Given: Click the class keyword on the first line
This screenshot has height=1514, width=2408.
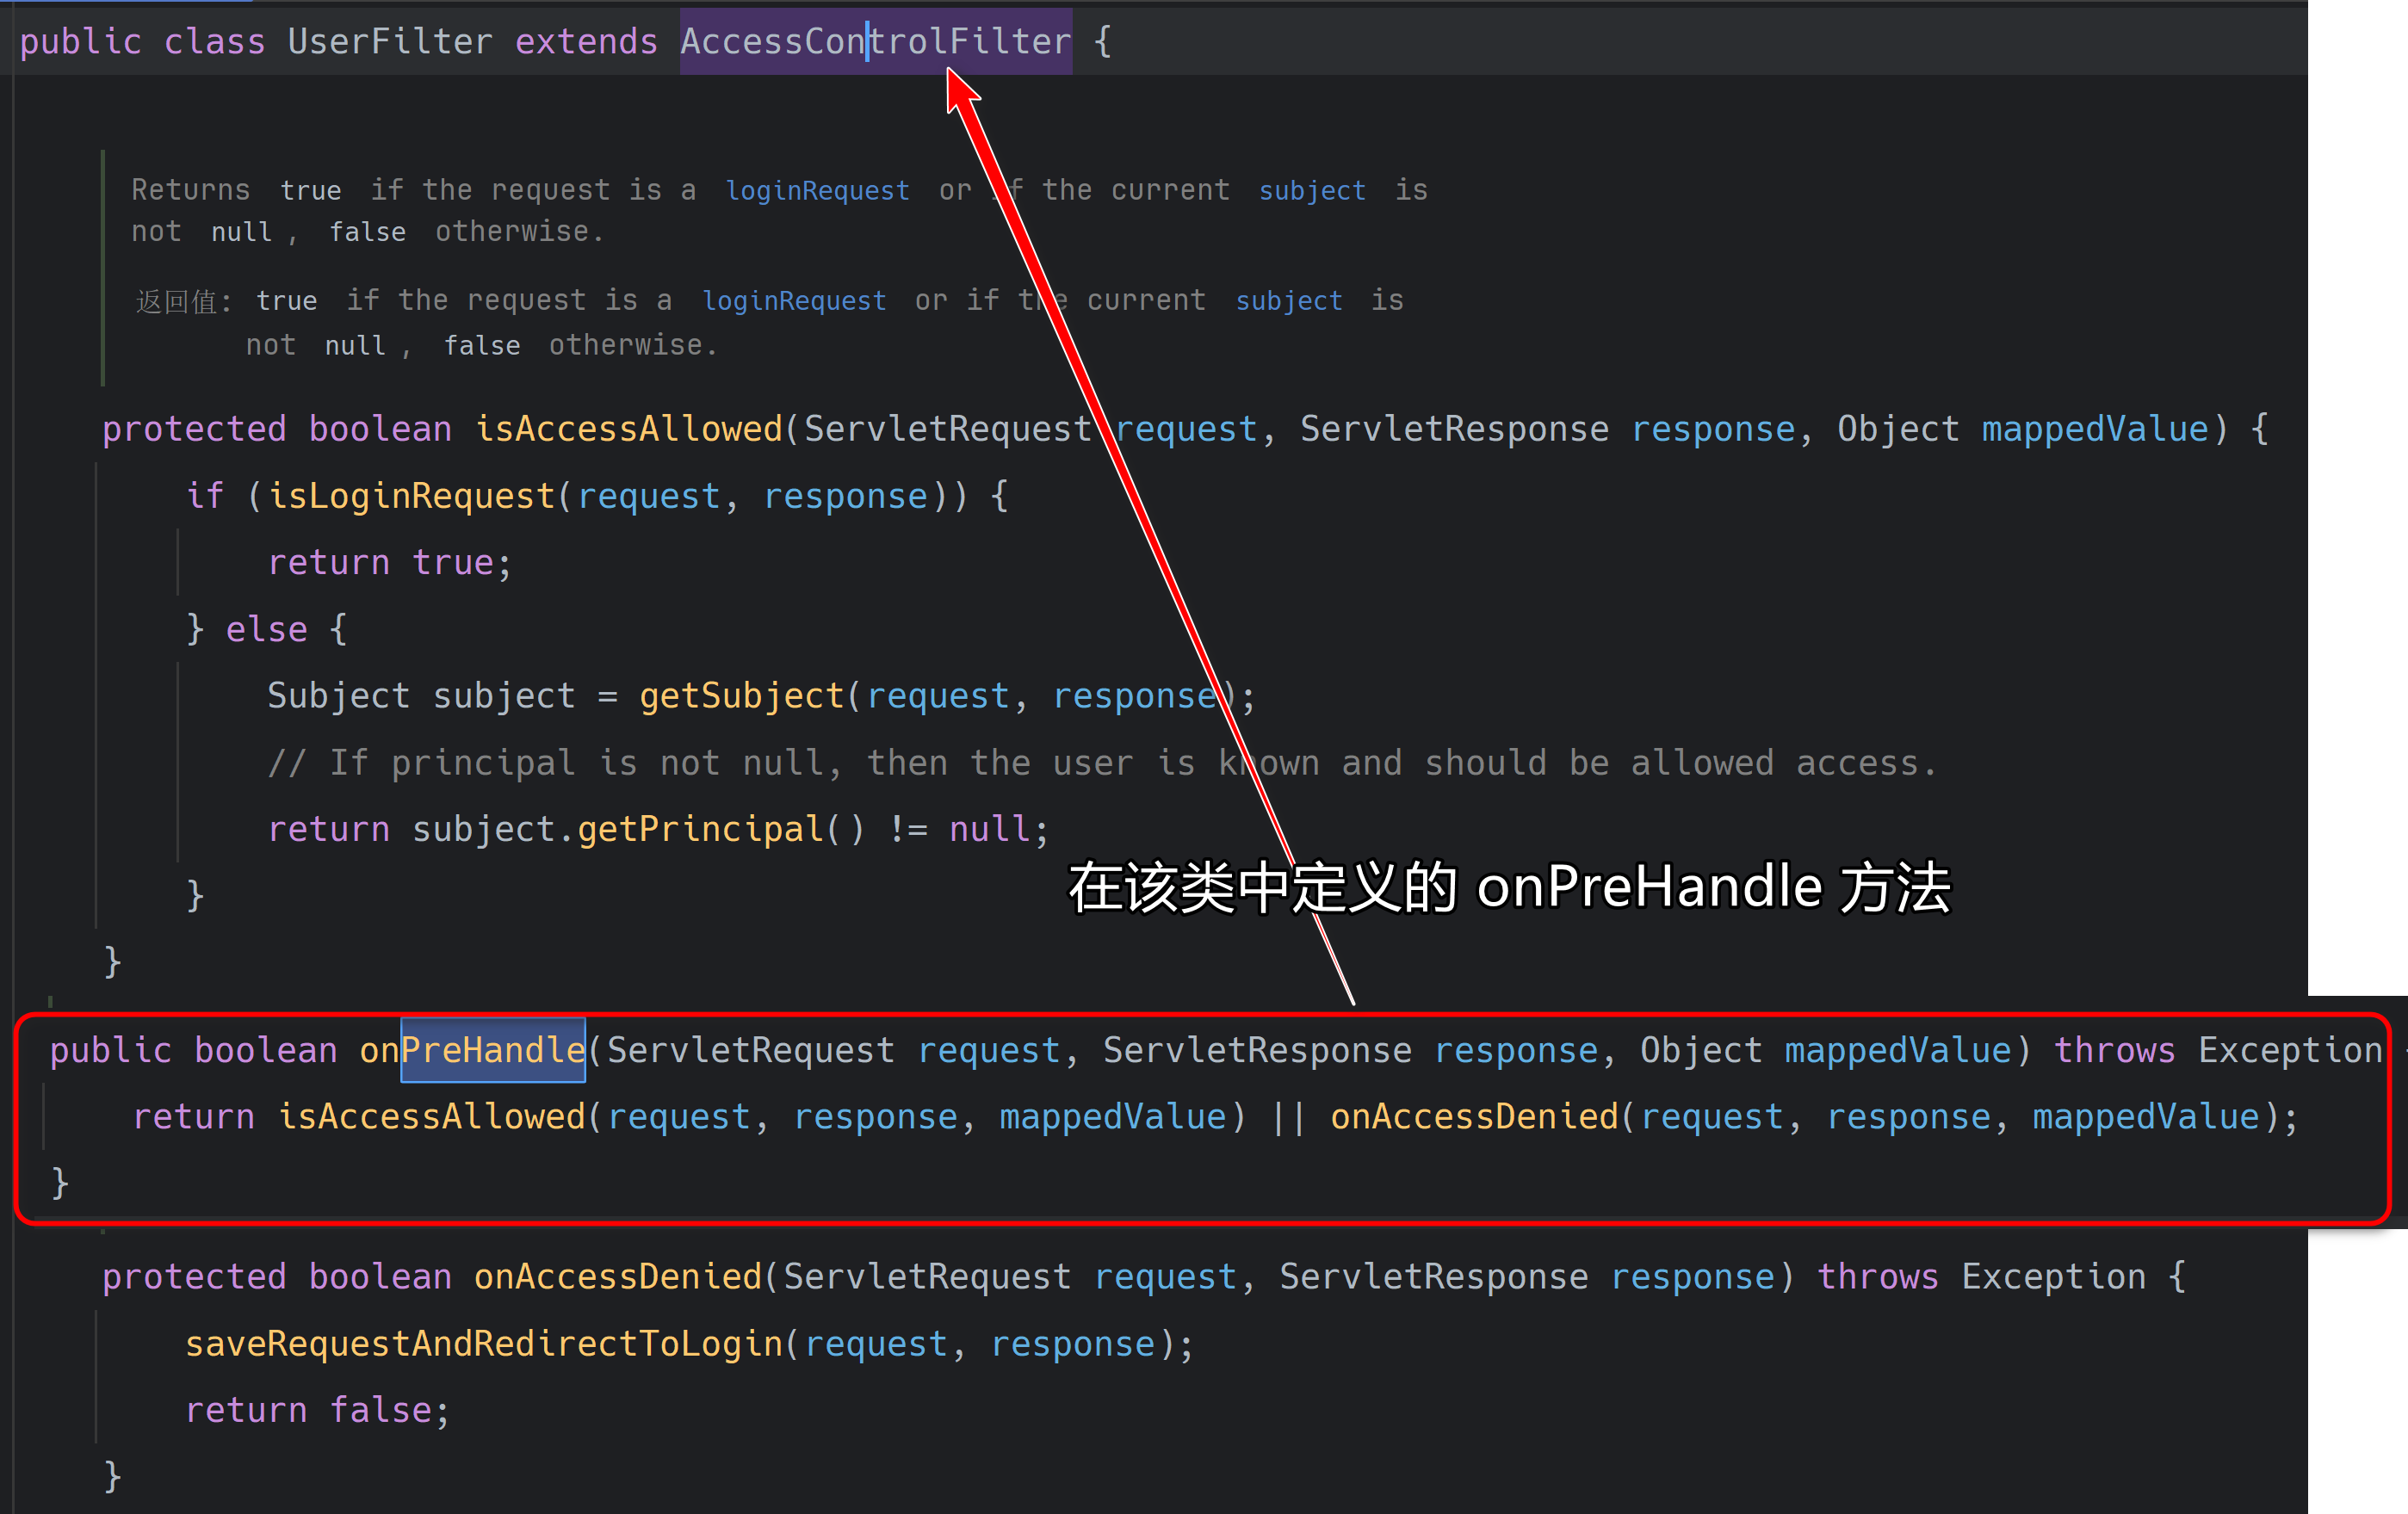Looking at the screenshot, I should pyautogui.click(x=214, y=41).
